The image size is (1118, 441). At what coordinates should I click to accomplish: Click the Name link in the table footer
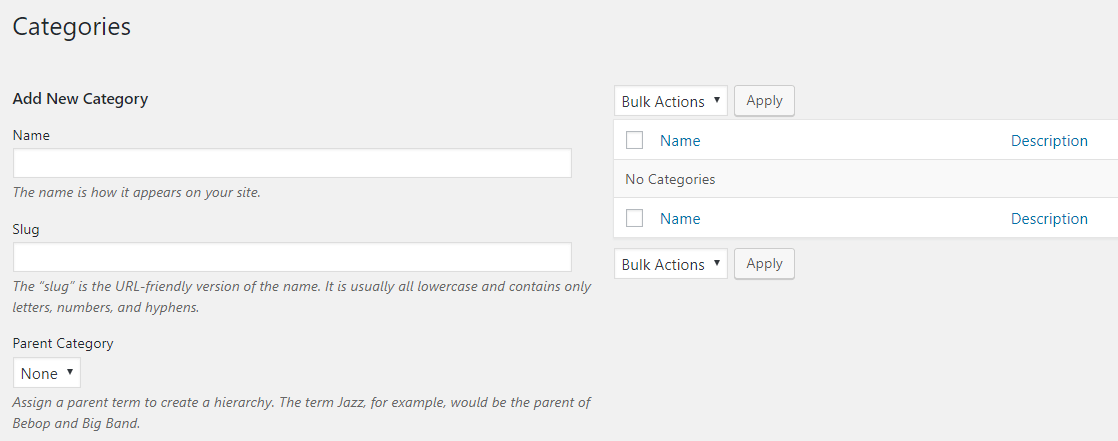click(680, 218)
